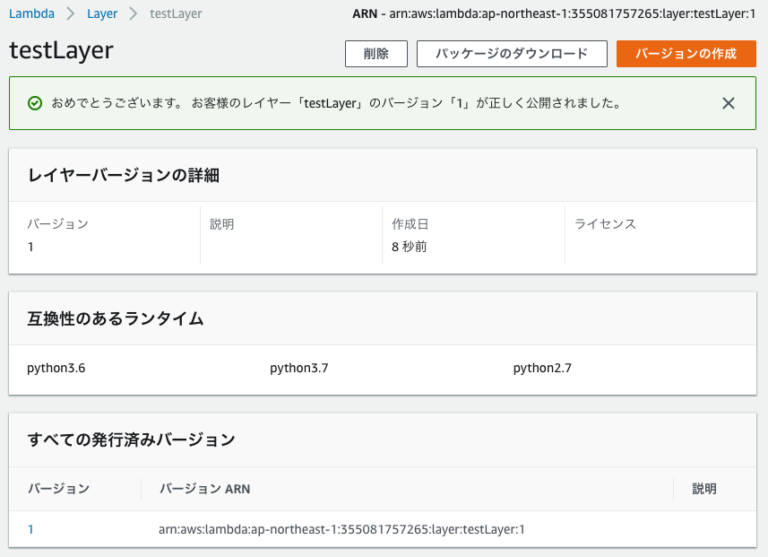
Task: Click the python2.7 runtime entry
Action: [542, 368]
